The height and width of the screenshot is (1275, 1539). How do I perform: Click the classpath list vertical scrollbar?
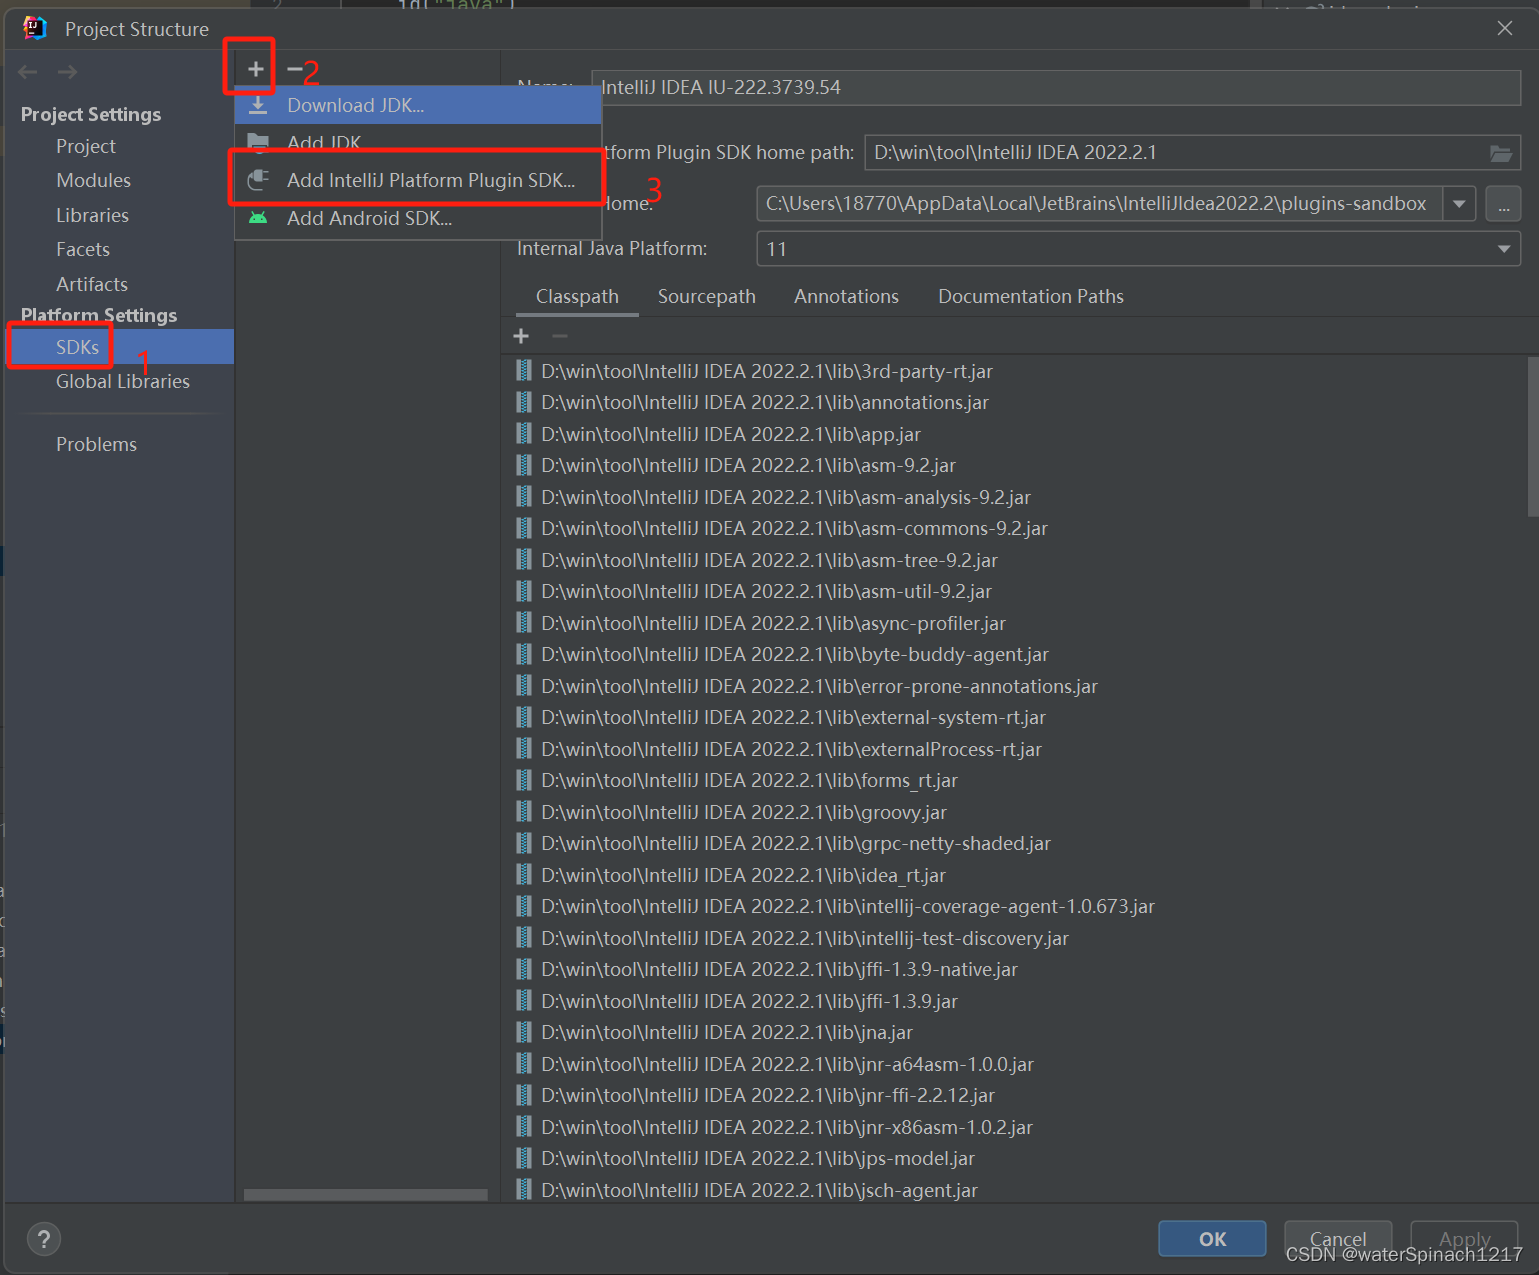(1533, 436)
